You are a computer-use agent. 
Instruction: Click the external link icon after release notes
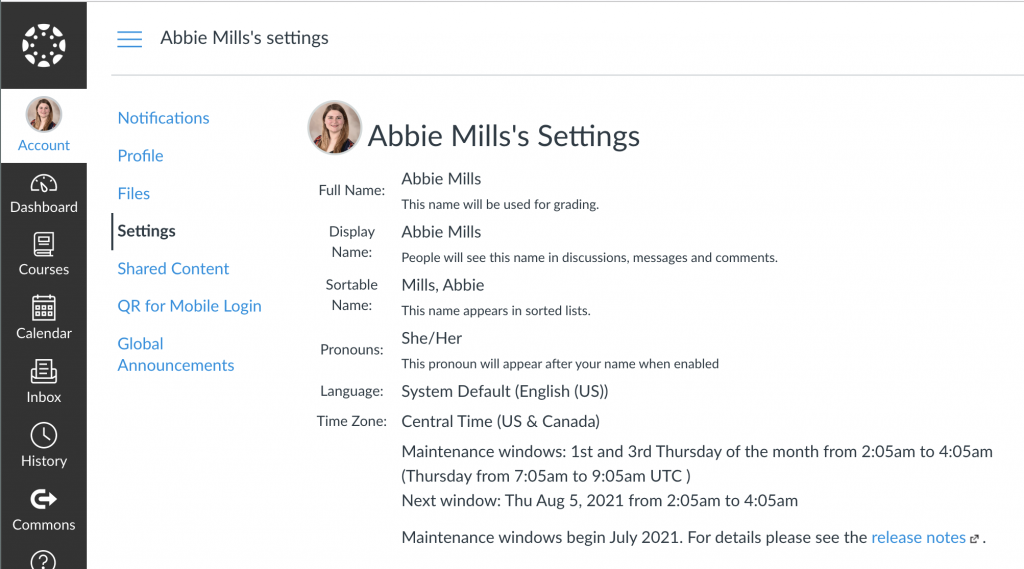[x=975, y=539]
